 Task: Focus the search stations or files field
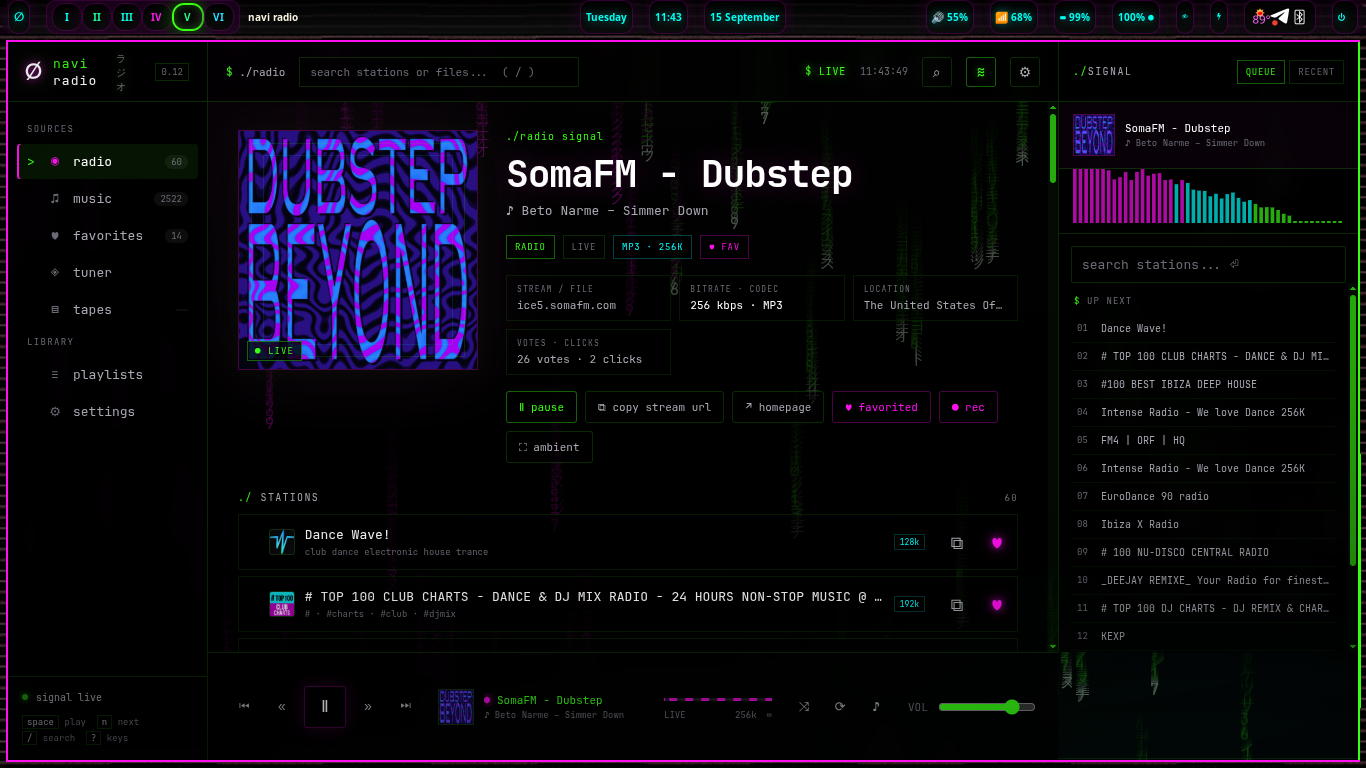439,72
